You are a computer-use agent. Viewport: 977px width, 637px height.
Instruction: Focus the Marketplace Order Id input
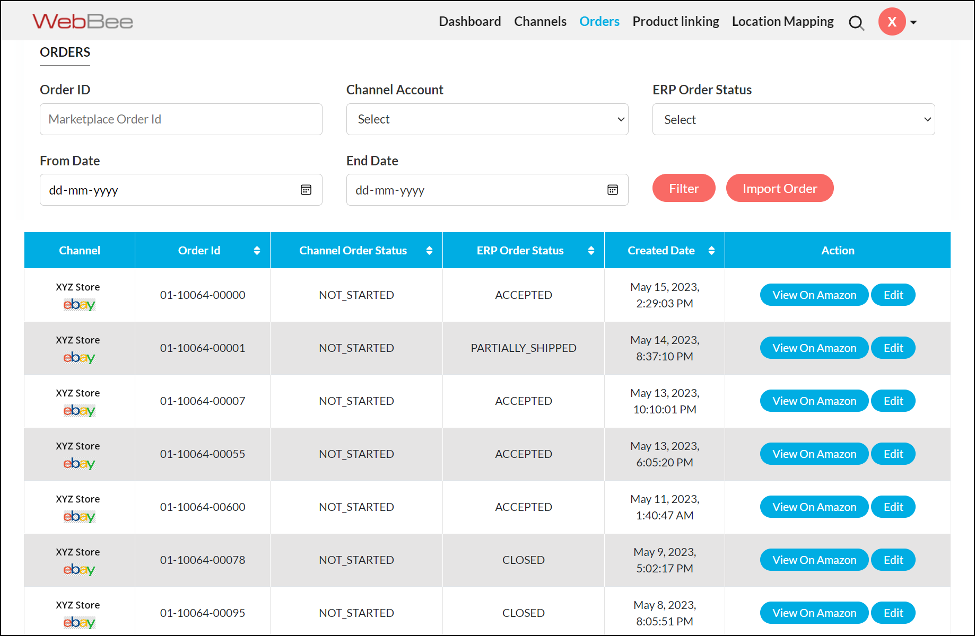click(181, 119)
